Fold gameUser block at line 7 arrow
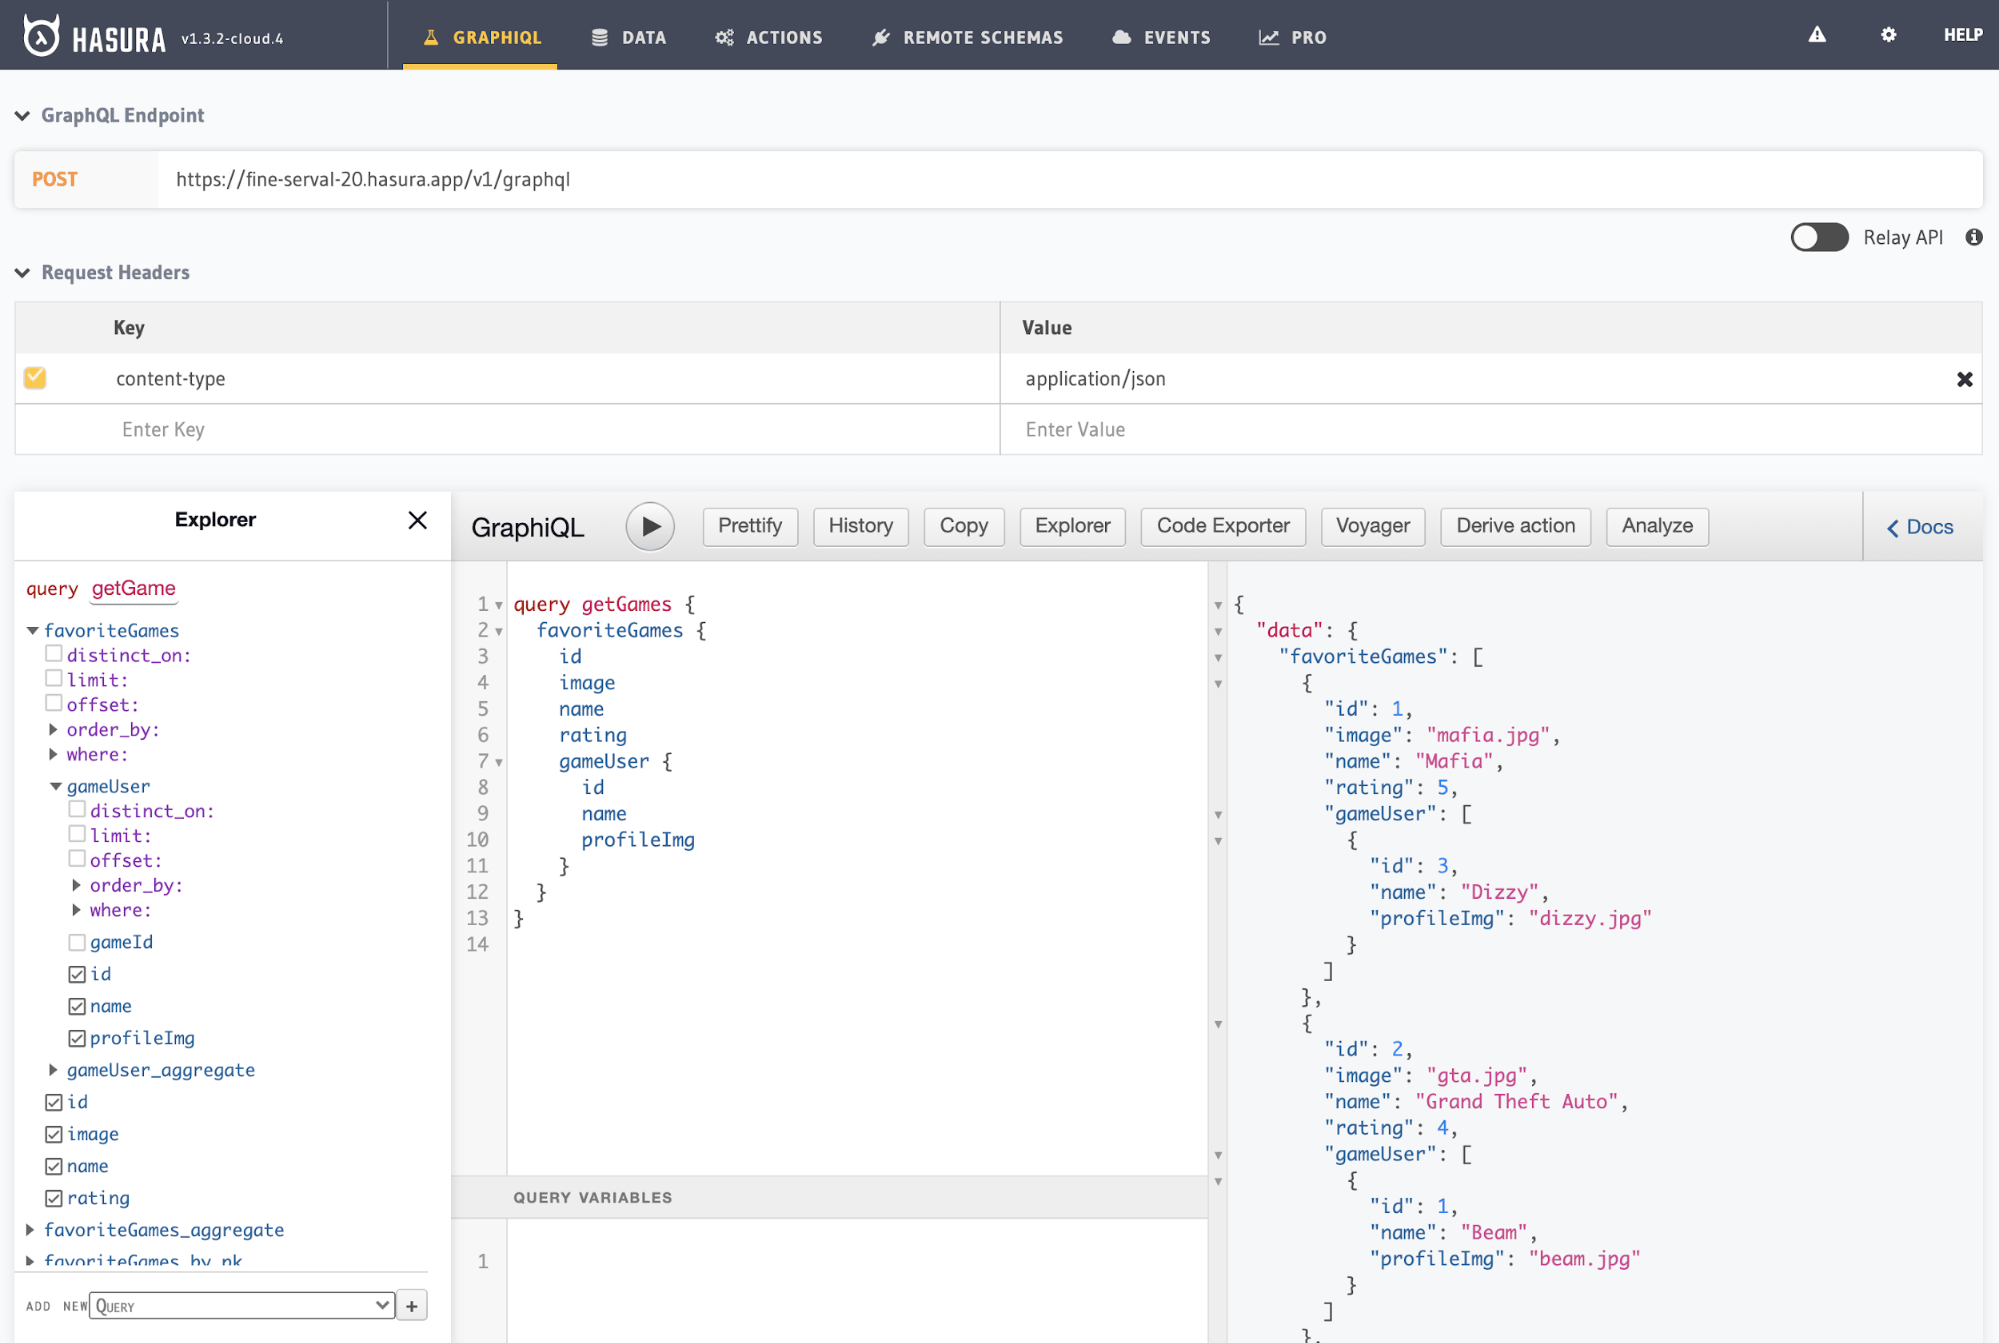Image resolution: width=1999 pixels, height=1343 pixels. click(499, 762)
